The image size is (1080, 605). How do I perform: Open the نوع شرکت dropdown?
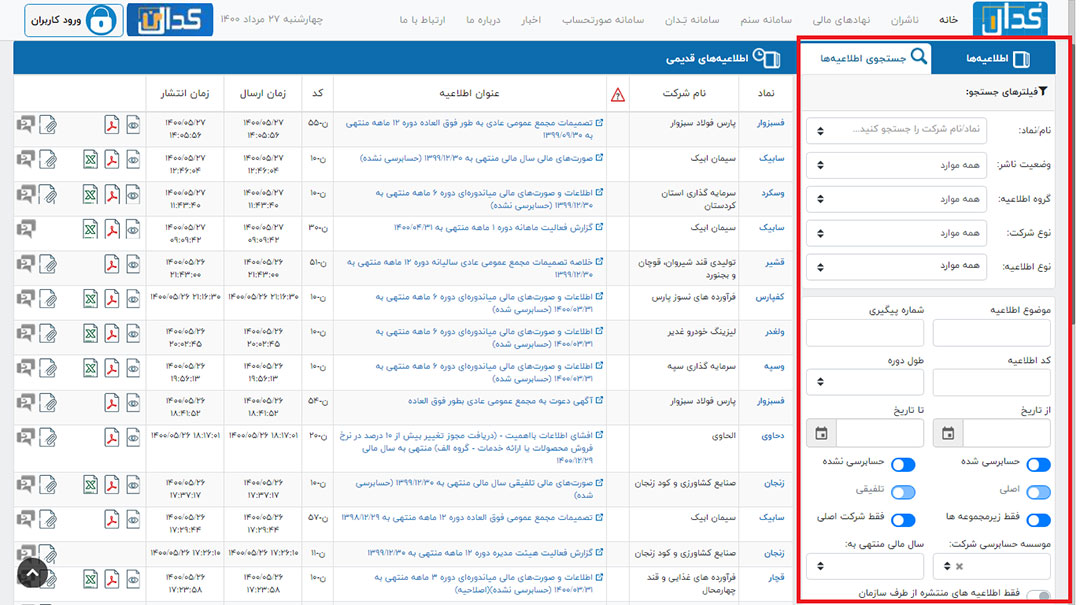tap(896, 233)
